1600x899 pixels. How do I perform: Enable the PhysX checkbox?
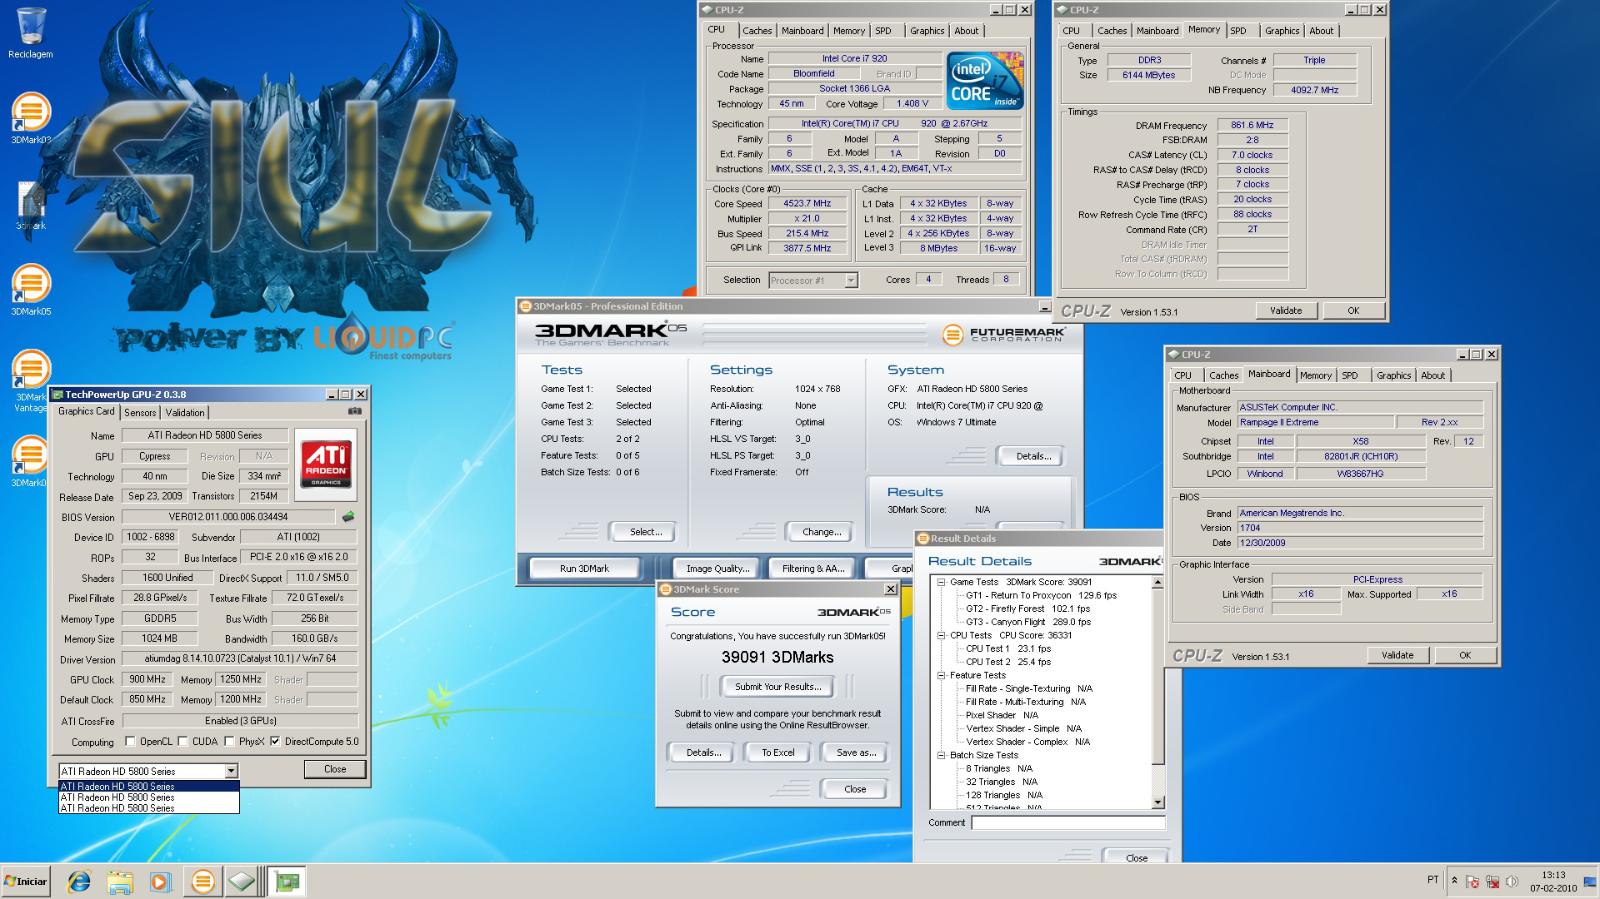pos(230,741)
